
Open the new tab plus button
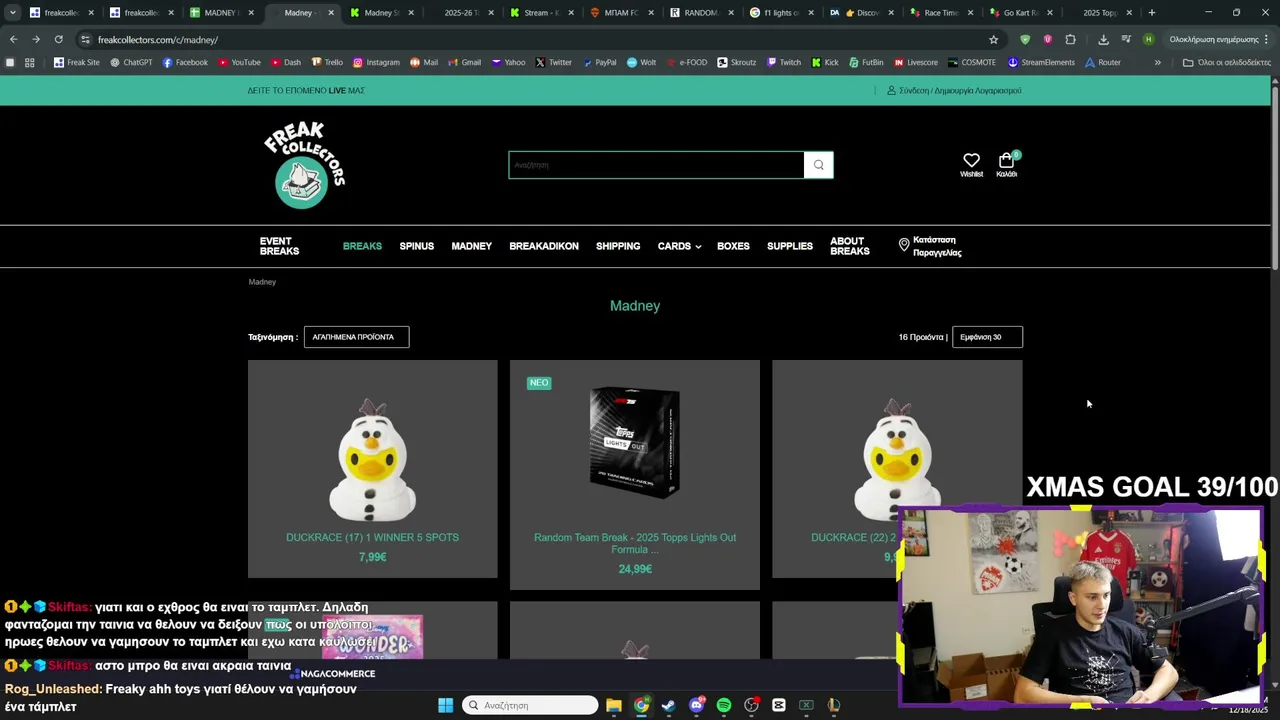pyautogui.click(x=1151, y=13)
